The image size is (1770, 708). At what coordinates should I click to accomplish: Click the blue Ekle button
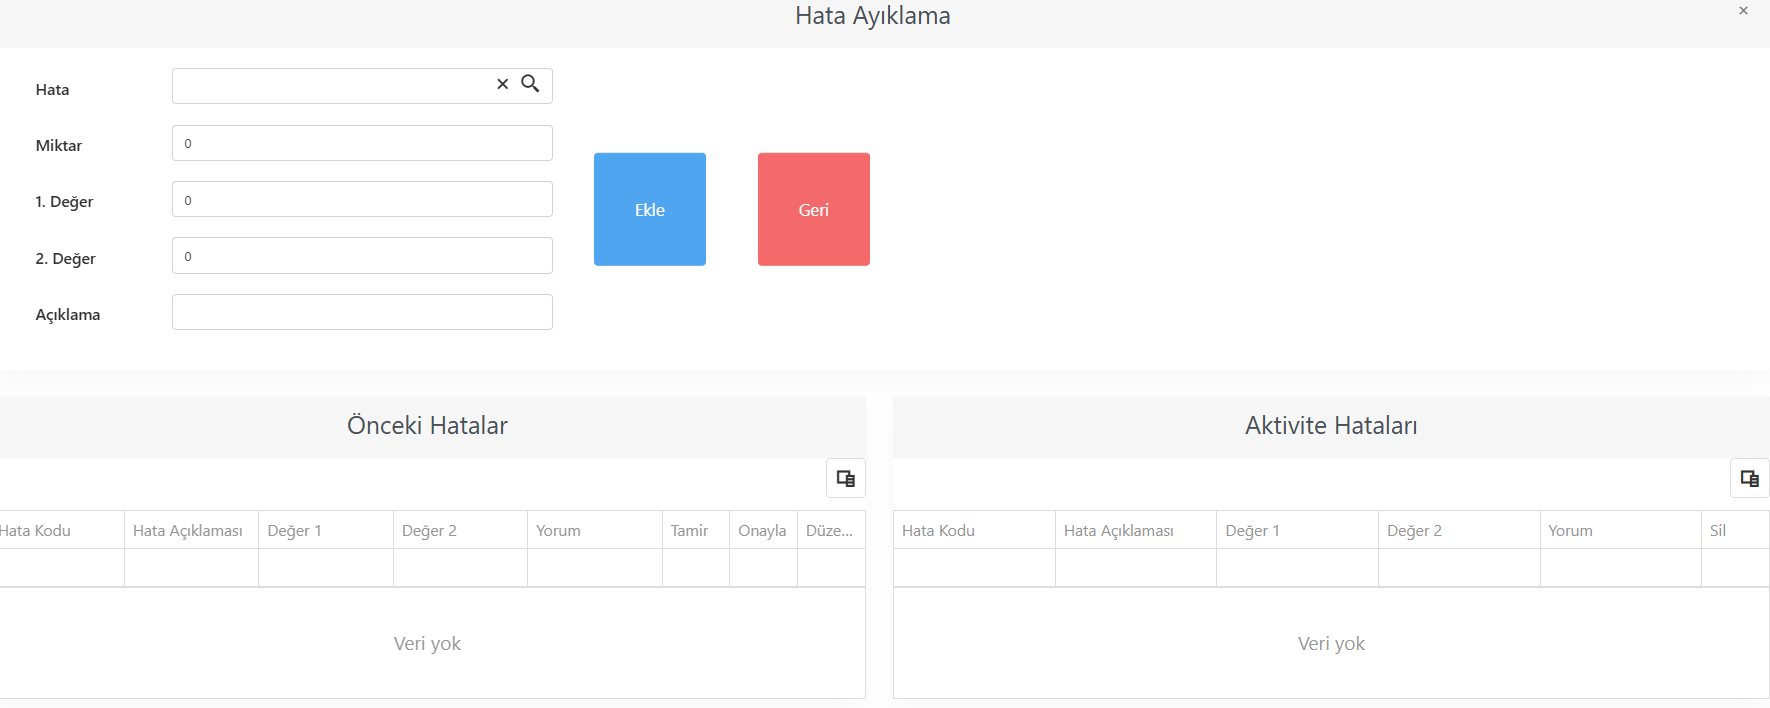[650, 209]
